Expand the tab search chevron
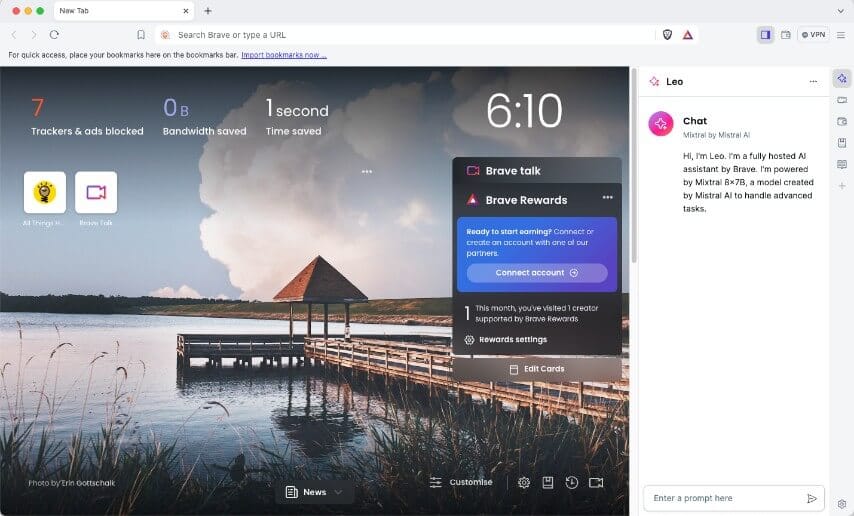This screenshot has width=854, height=516. (840, 11)
